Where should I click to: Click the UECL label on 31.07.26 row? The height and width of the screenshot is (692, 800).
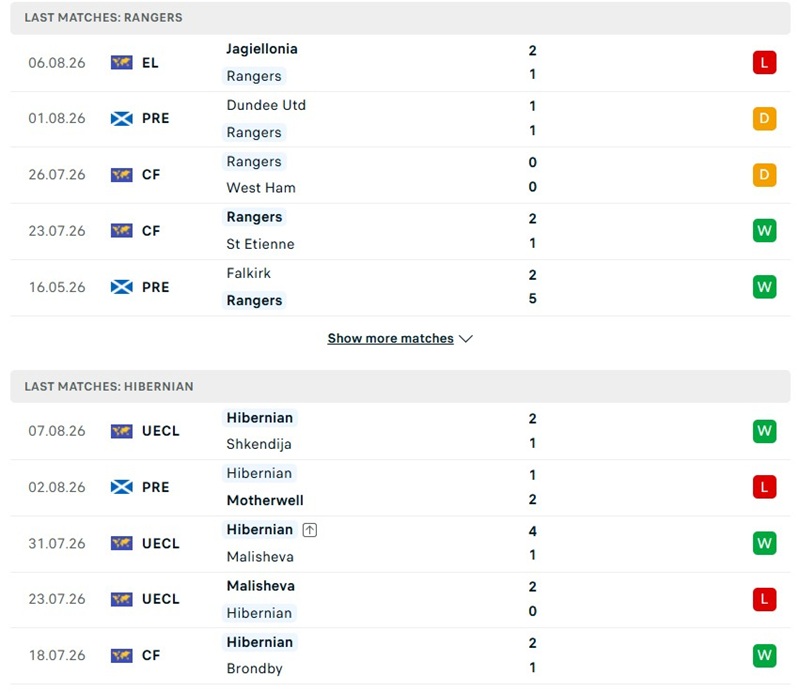[x=161, y=543]
